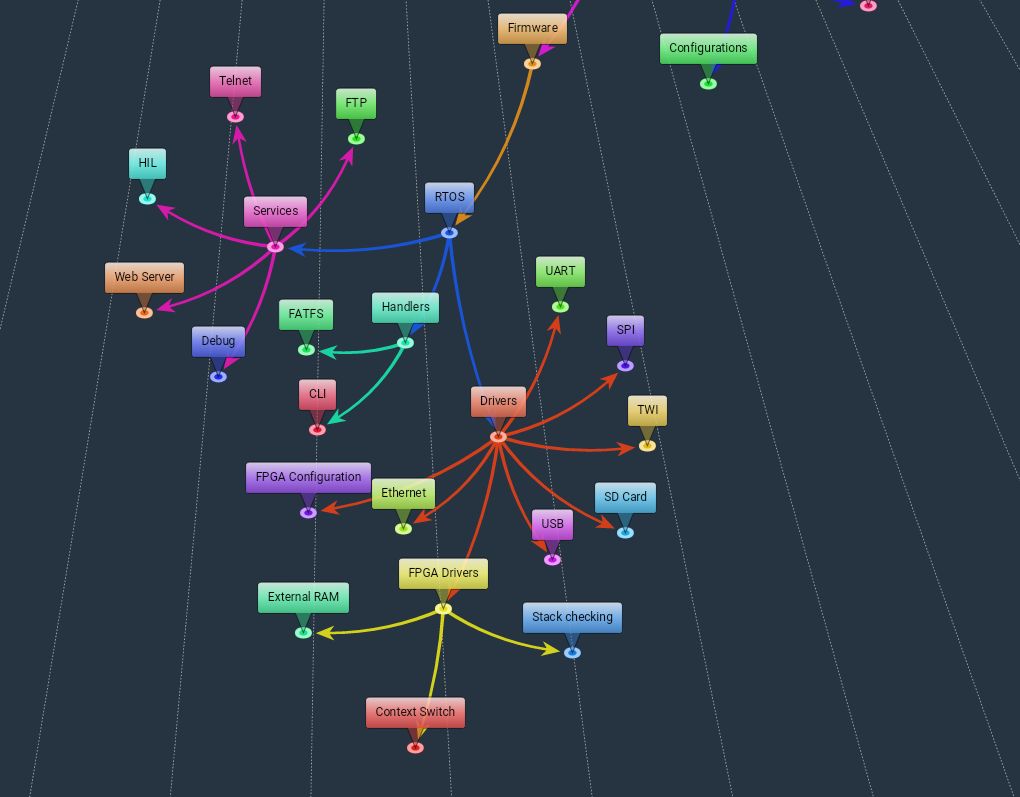Select the Configurations node

click(708, 48)
